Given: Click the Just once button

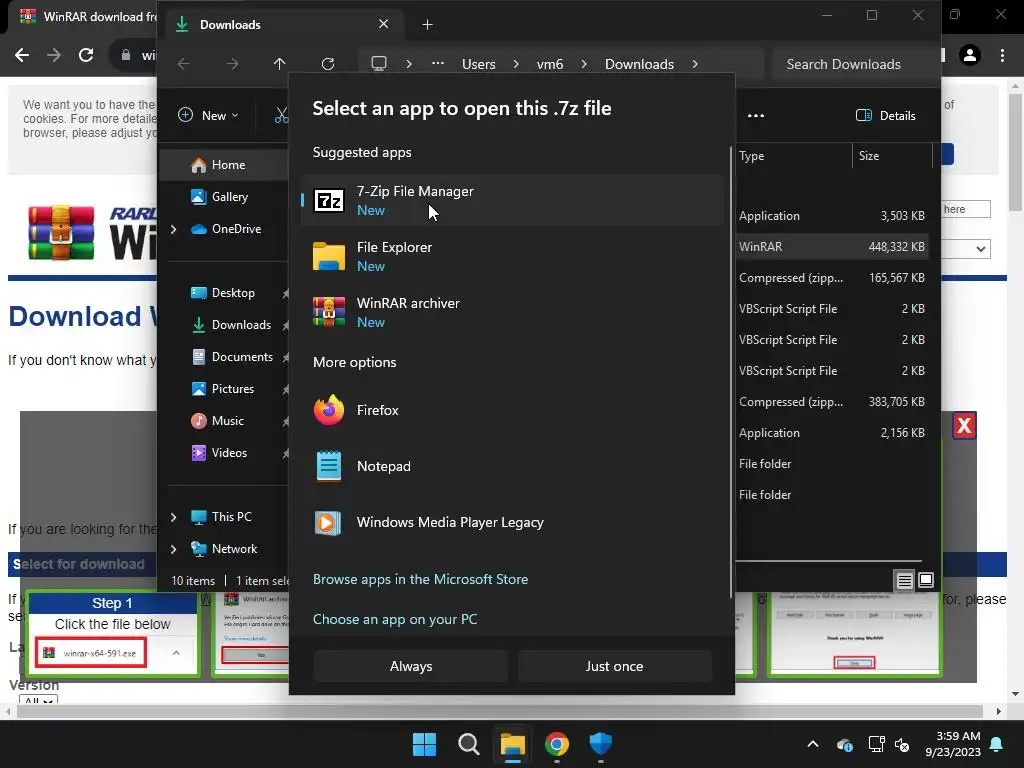Looking at the screenshot, I should (615, 666).
